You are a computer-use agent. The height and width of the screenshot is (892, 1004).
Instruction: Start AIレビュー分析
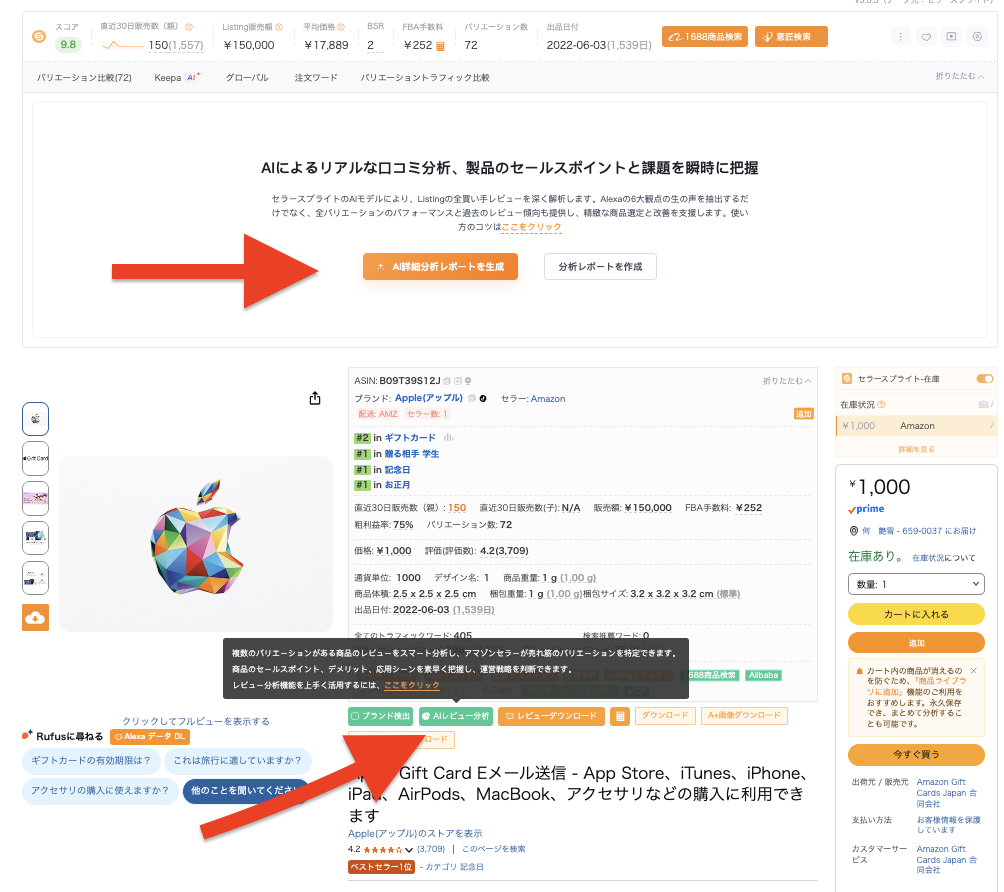coord(456,716)
